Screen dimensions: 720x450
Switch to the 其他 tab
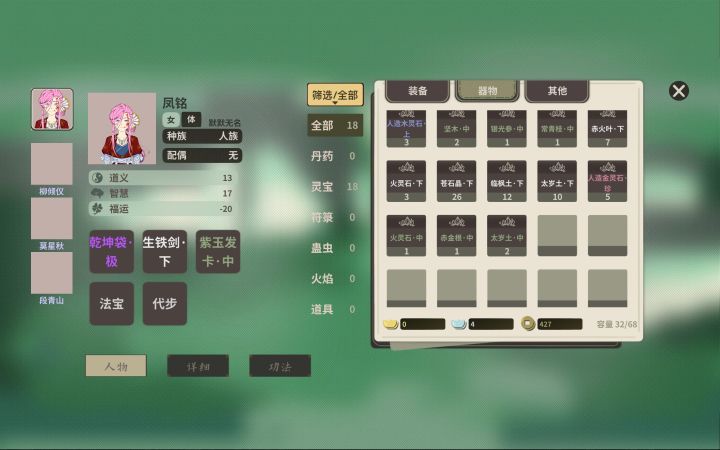557,91
